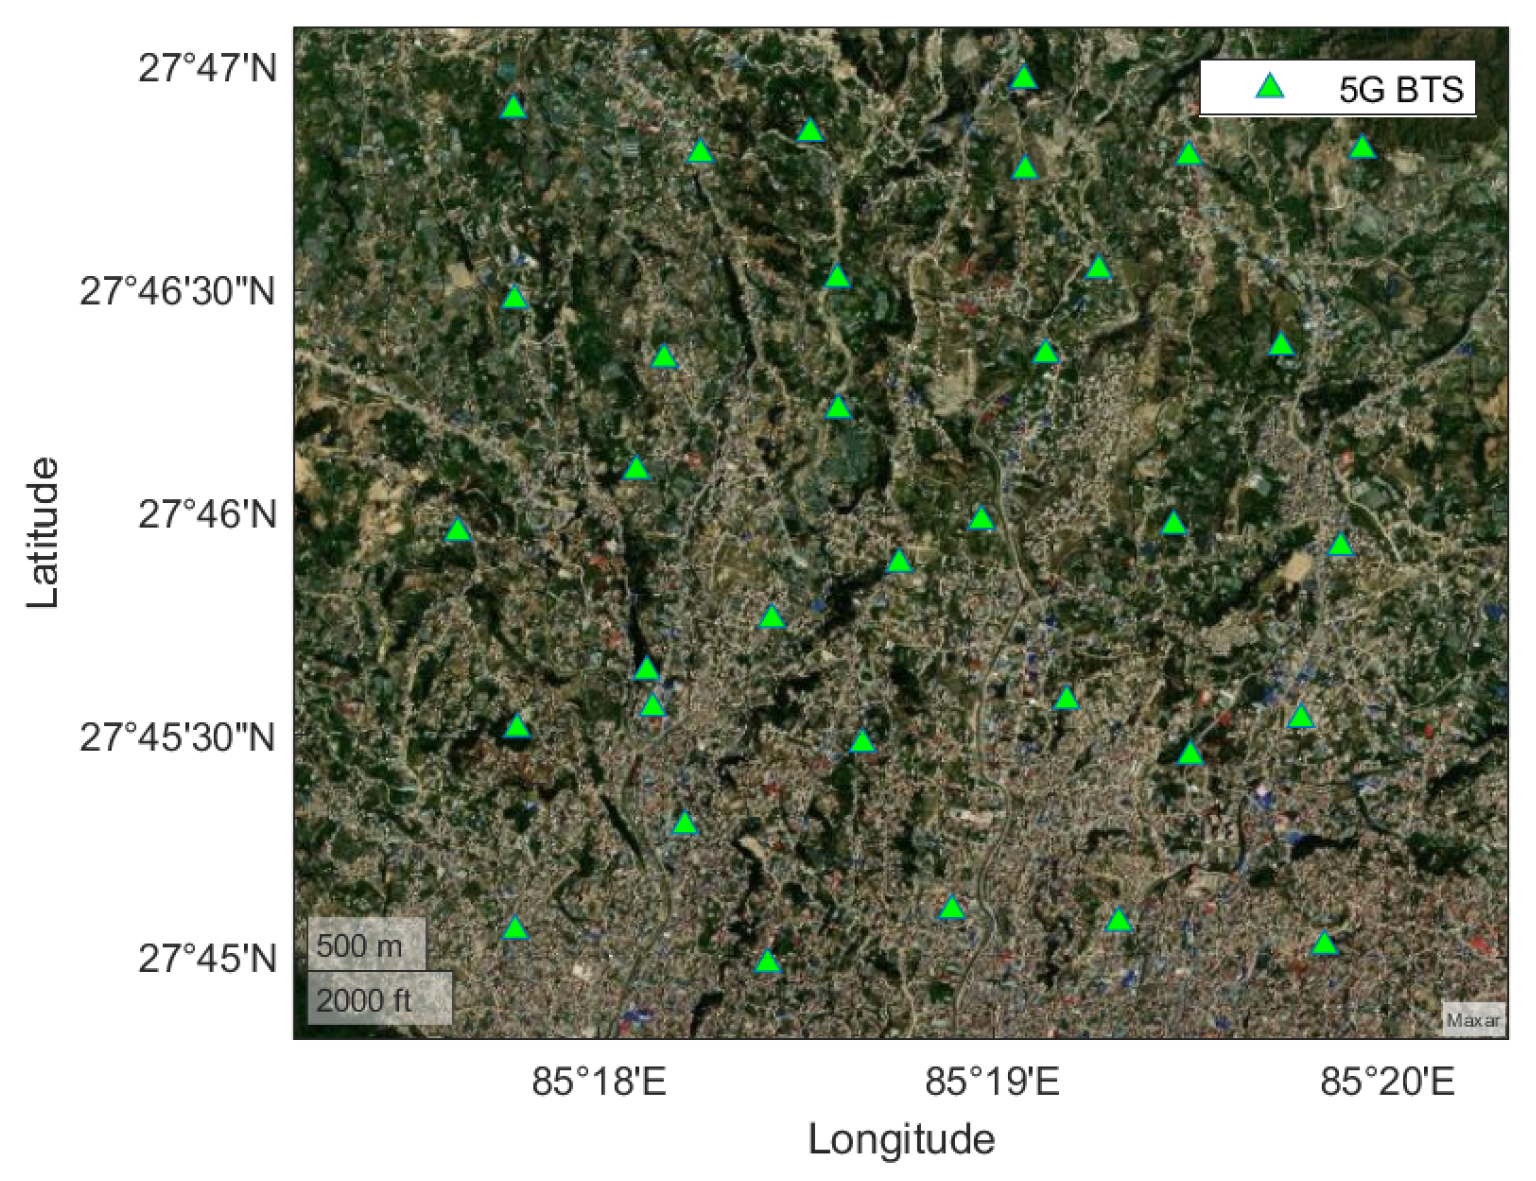The width and height of the screenshot is (1536, 1181).
Task: Click the 5G BTS legend label
Action: 1400,90
